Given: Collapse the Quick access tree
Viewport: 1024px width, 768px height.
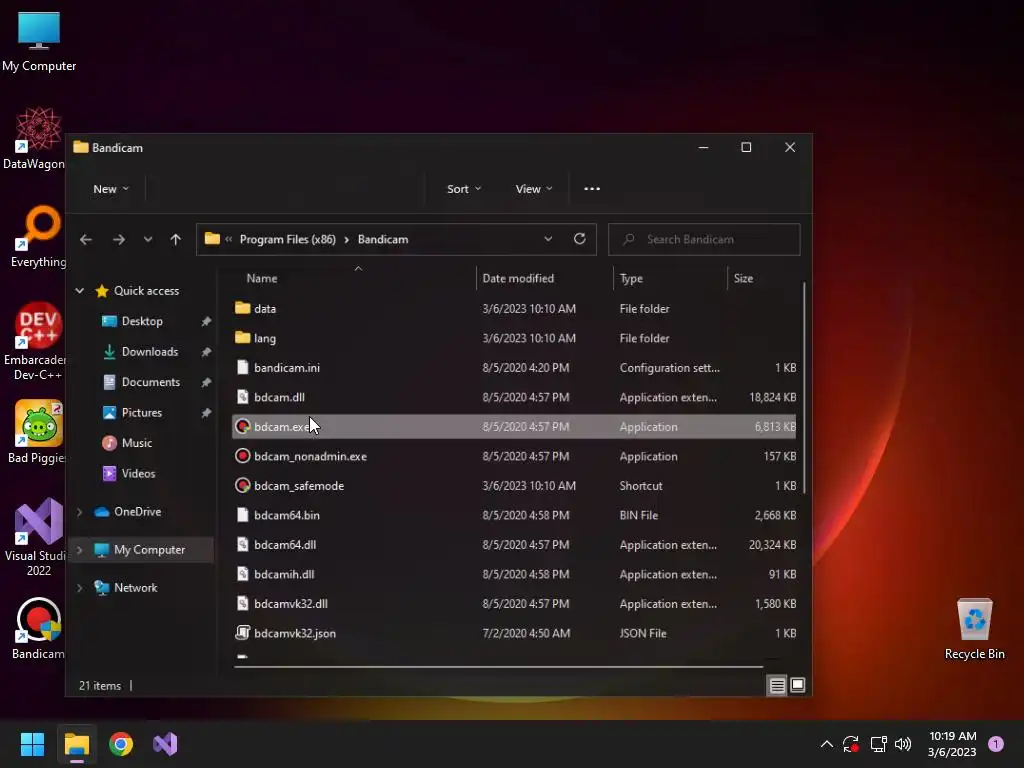Looking at the screenshot, I should click(x=80, y=291).
